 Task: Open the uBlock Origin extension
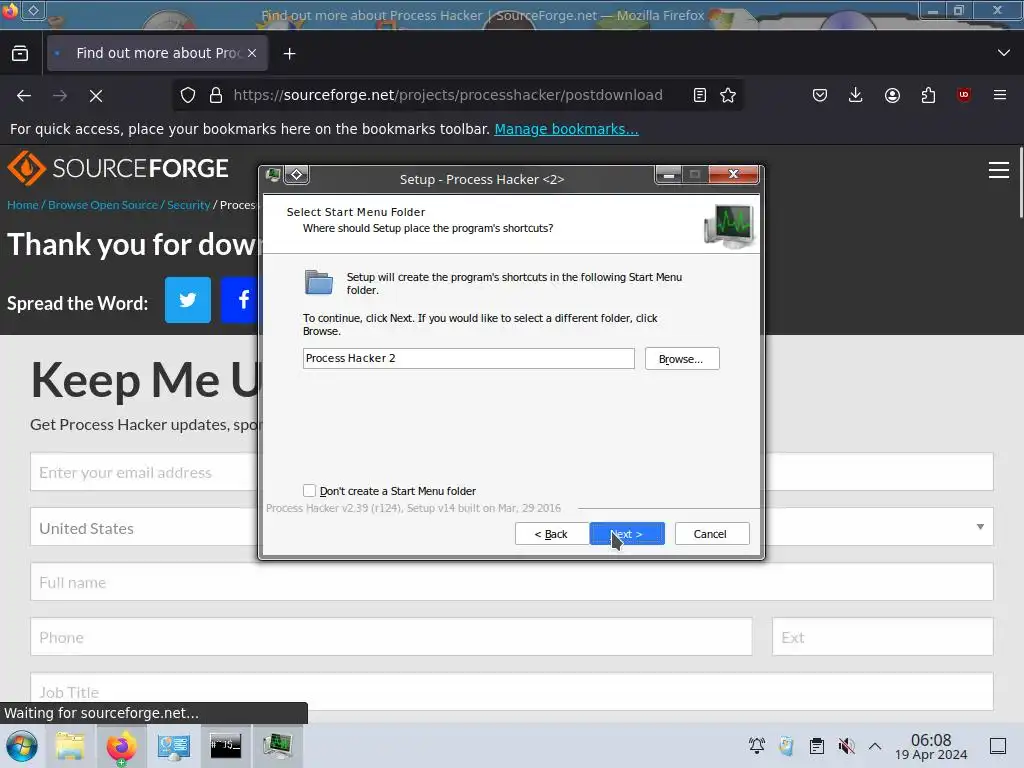[x=964, y=95]
